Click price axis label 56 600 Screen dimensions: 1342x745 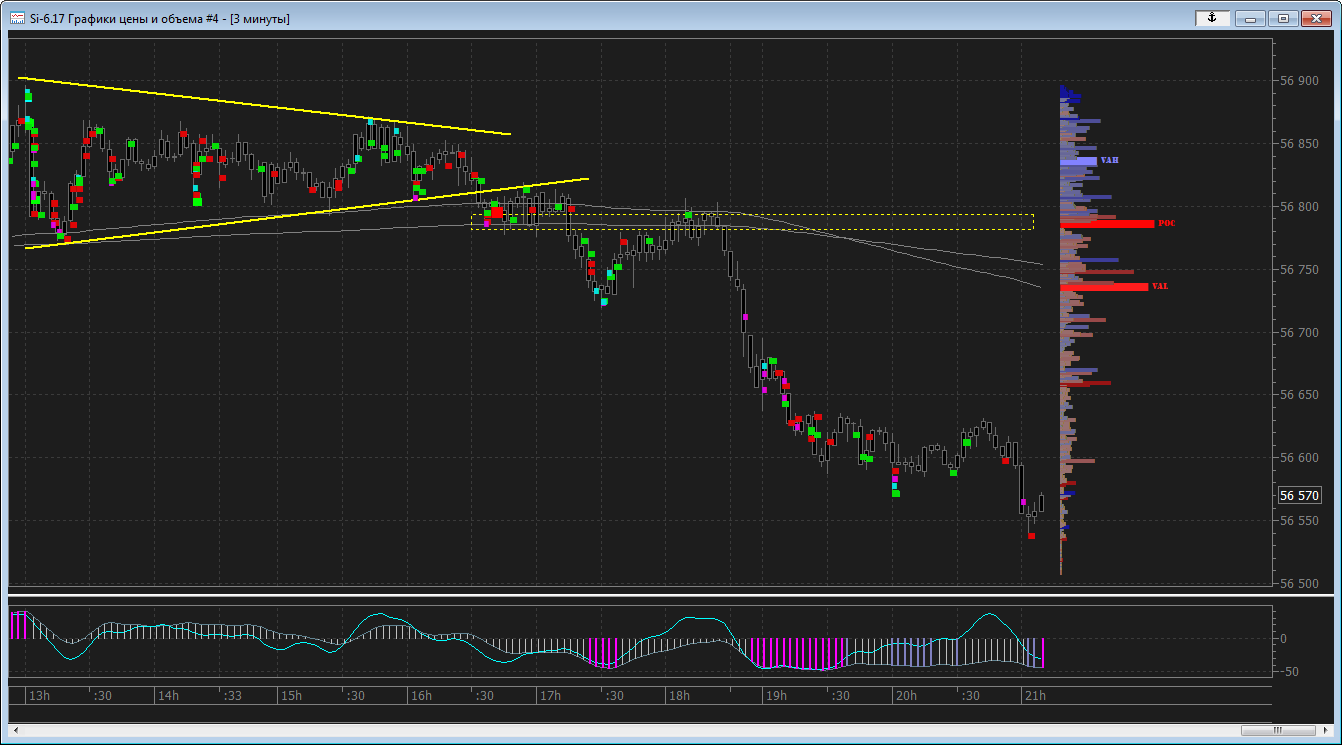coord(1298,459)
